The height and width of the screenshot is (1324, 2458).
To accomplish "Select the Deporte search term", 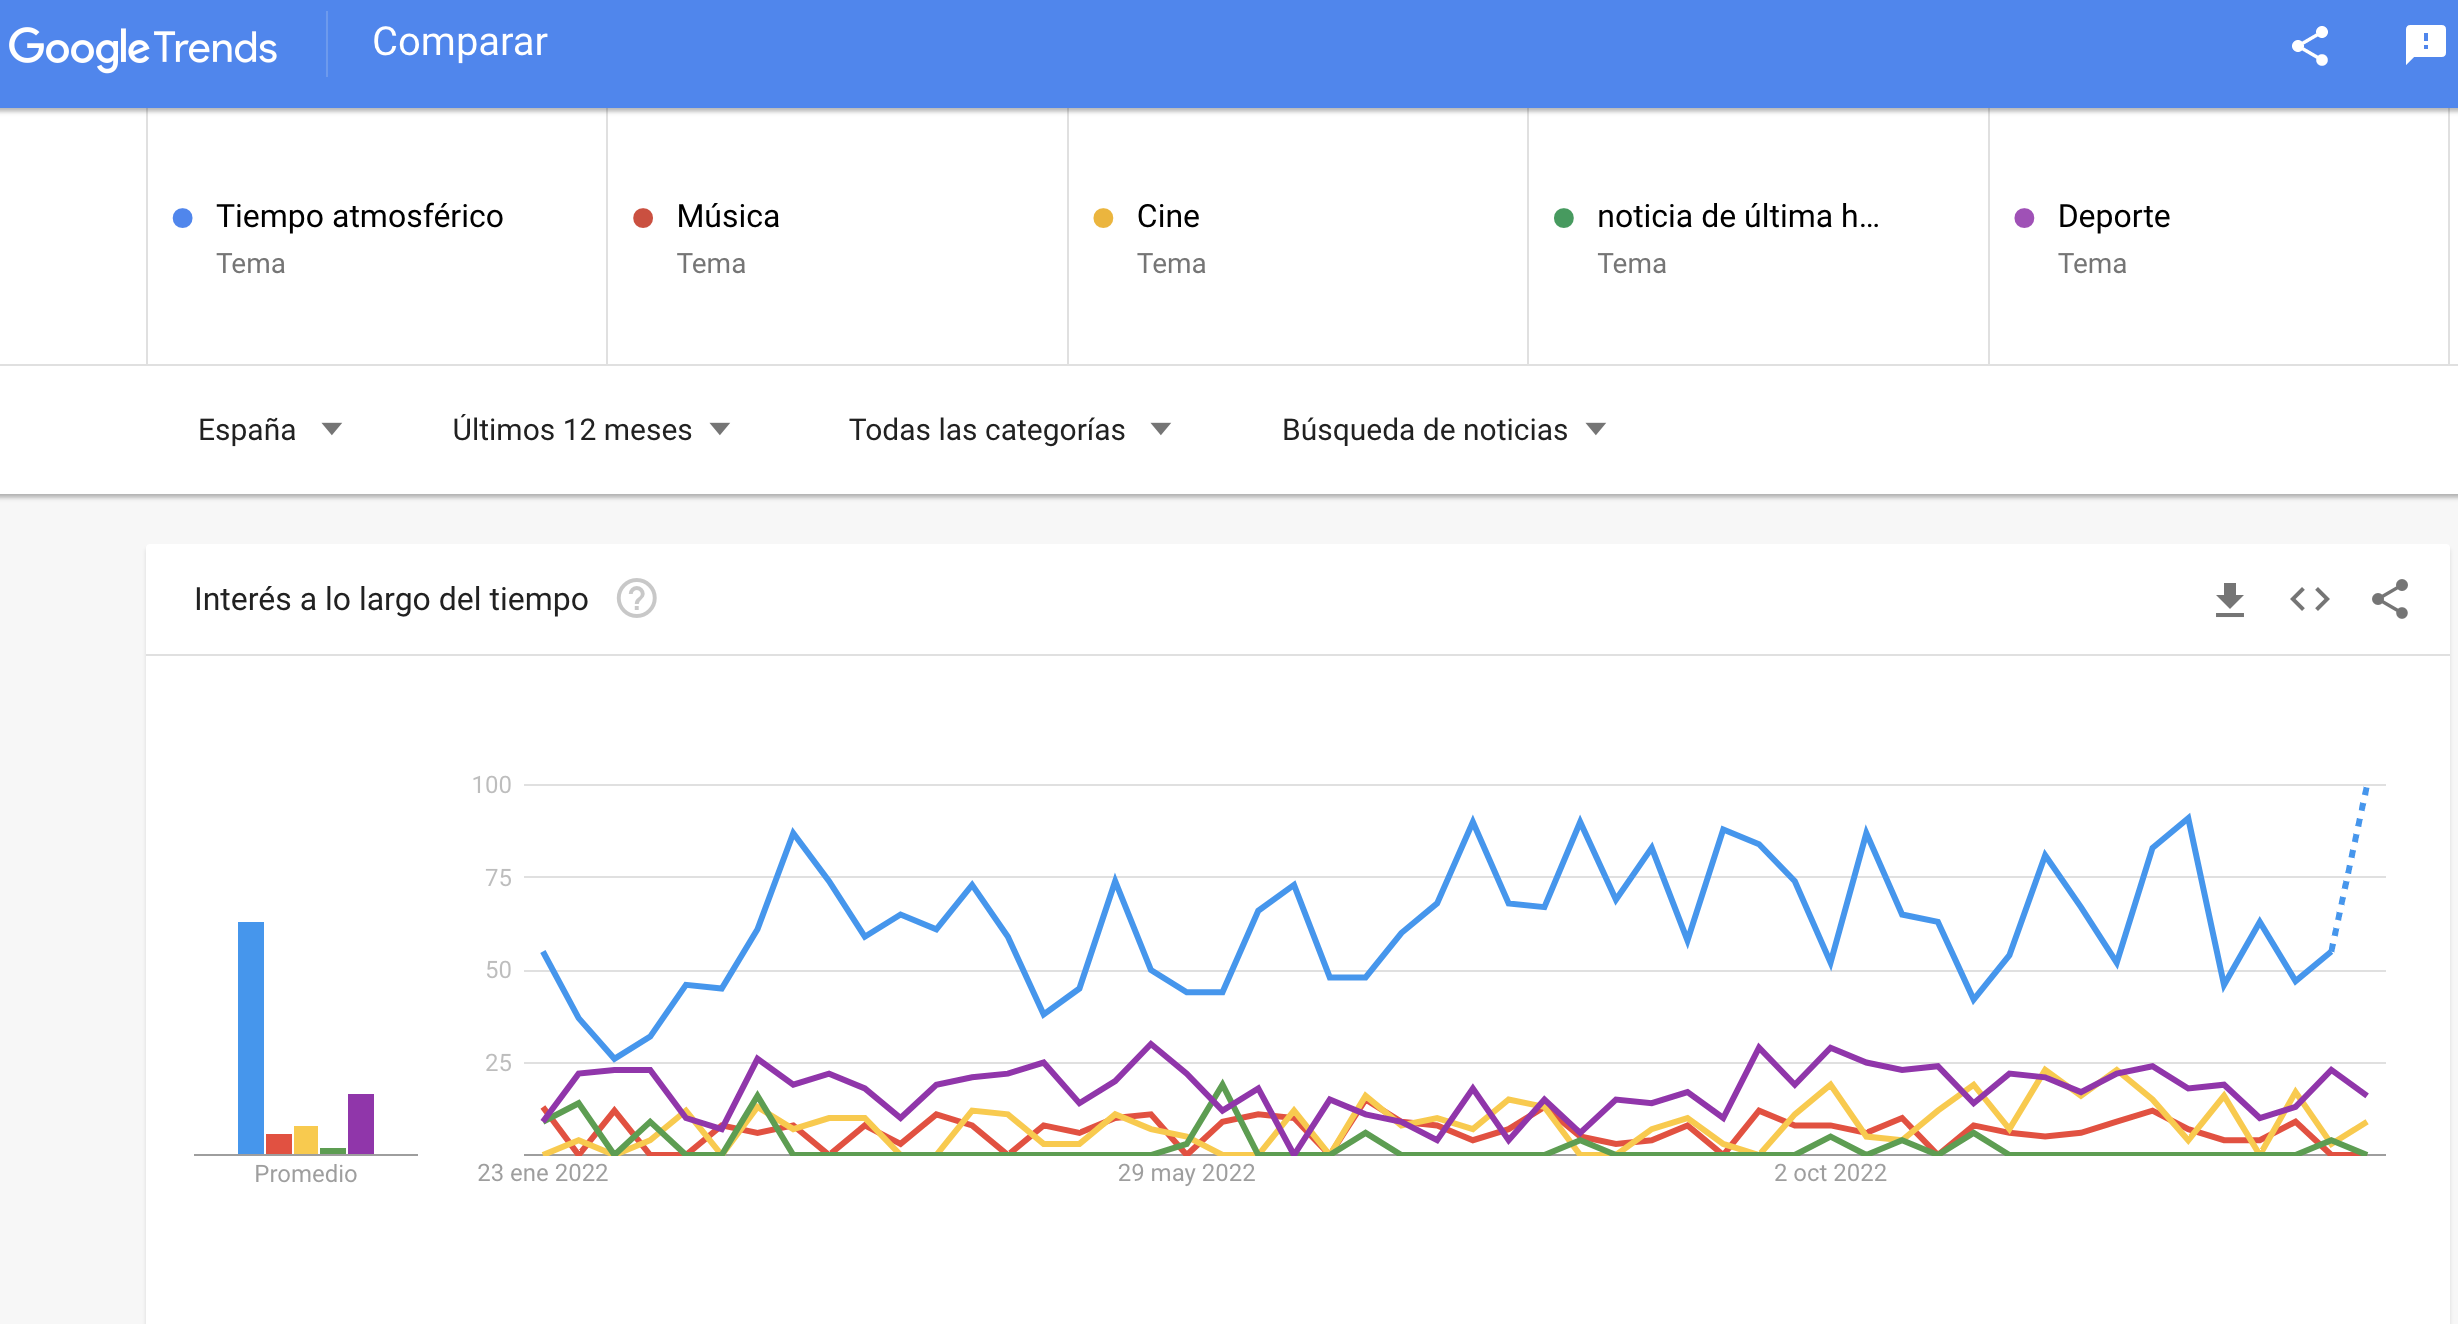I will click(2113, 217).
